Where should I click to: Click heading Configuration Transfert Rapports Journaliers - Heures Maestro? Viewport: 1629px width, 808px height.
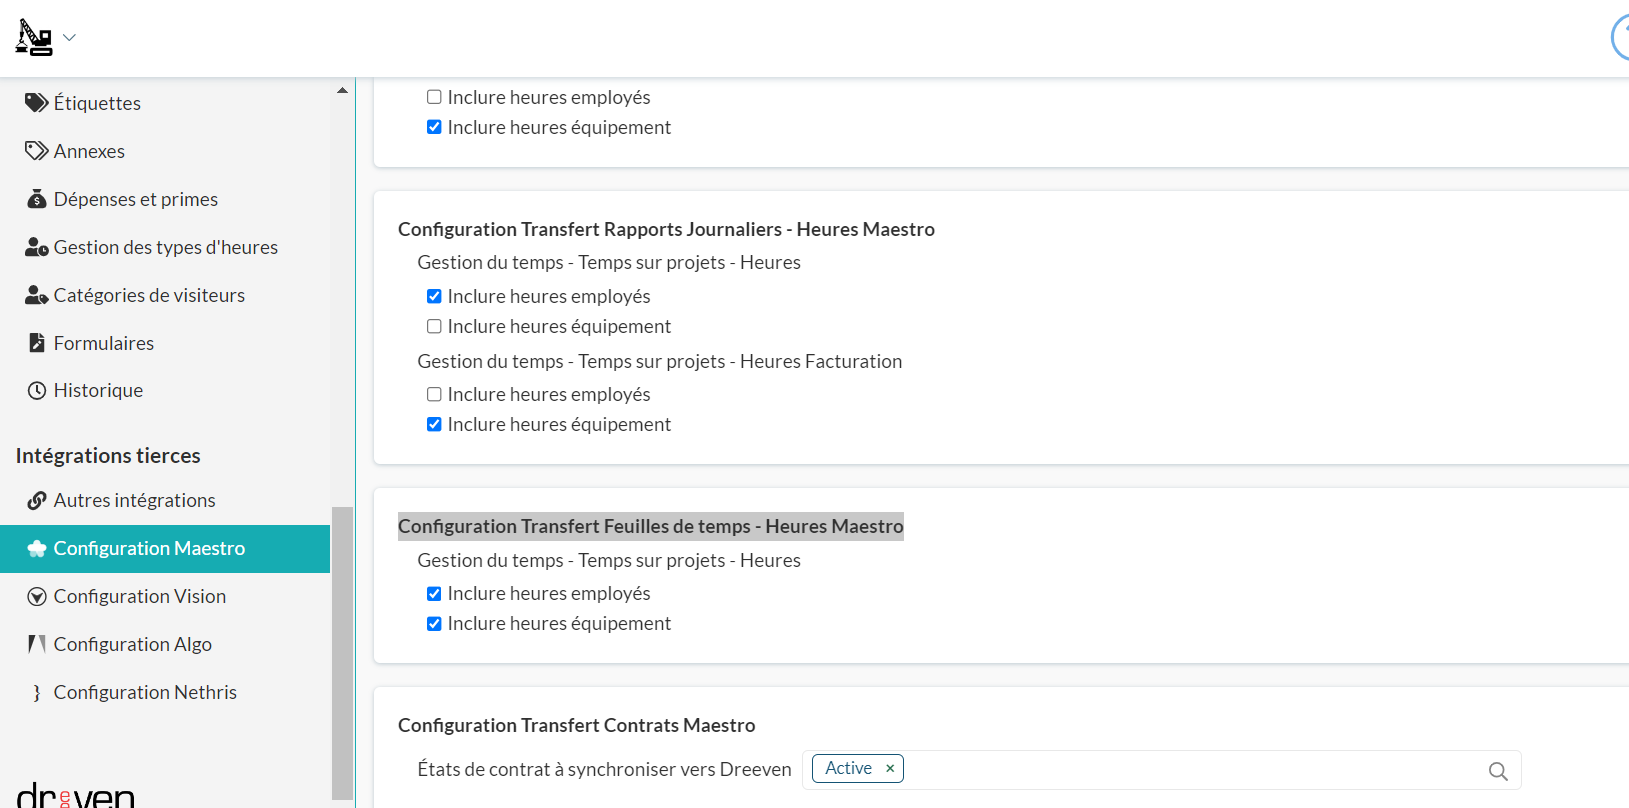pos(666,229)
